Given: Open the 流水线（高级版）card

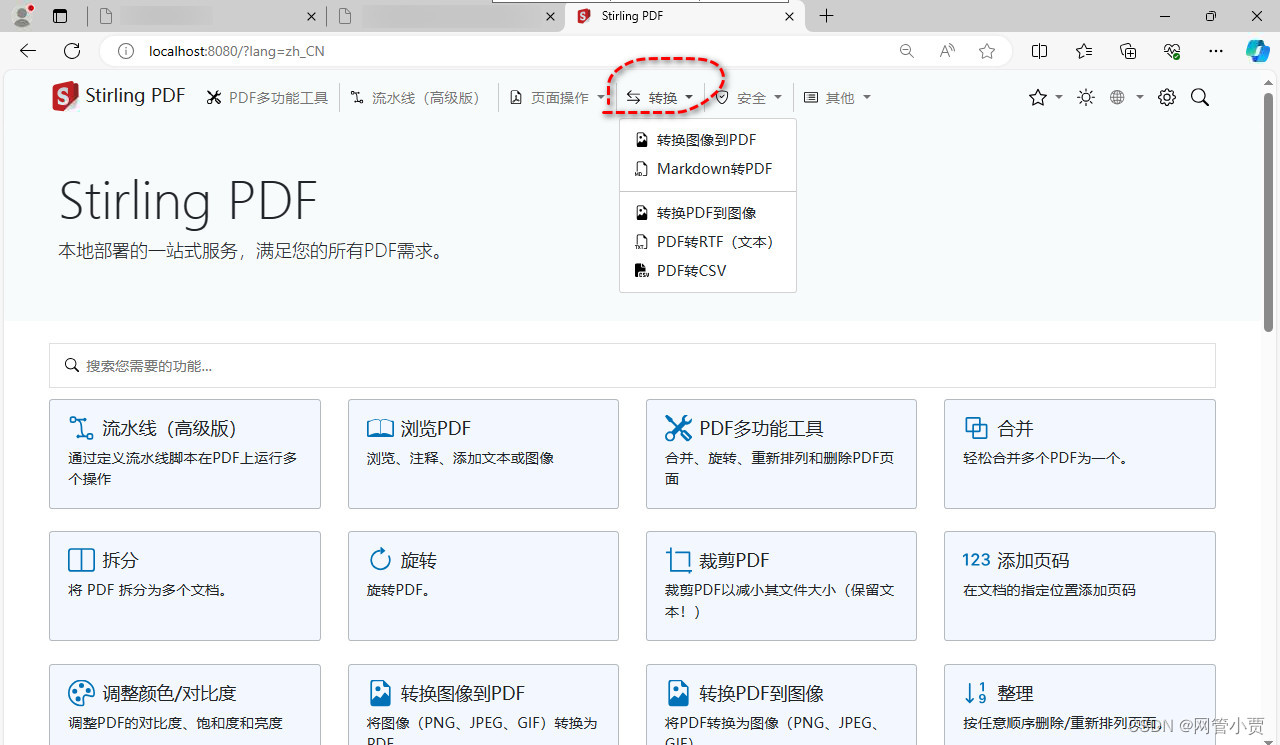Looking at the screenshot, I should coord(185,454).
